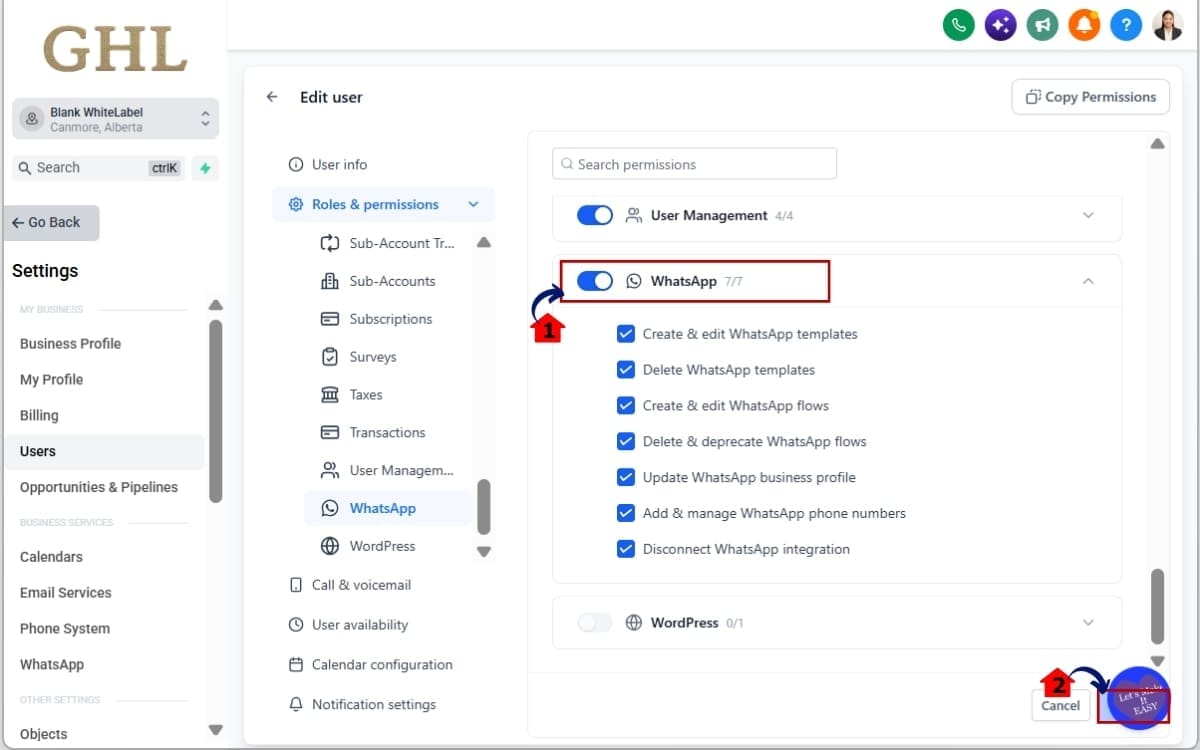Click the Sub-Accounts building icon
Image resolution: width=1200 pixels, height=750 pixels.
[x=330, y=281]
